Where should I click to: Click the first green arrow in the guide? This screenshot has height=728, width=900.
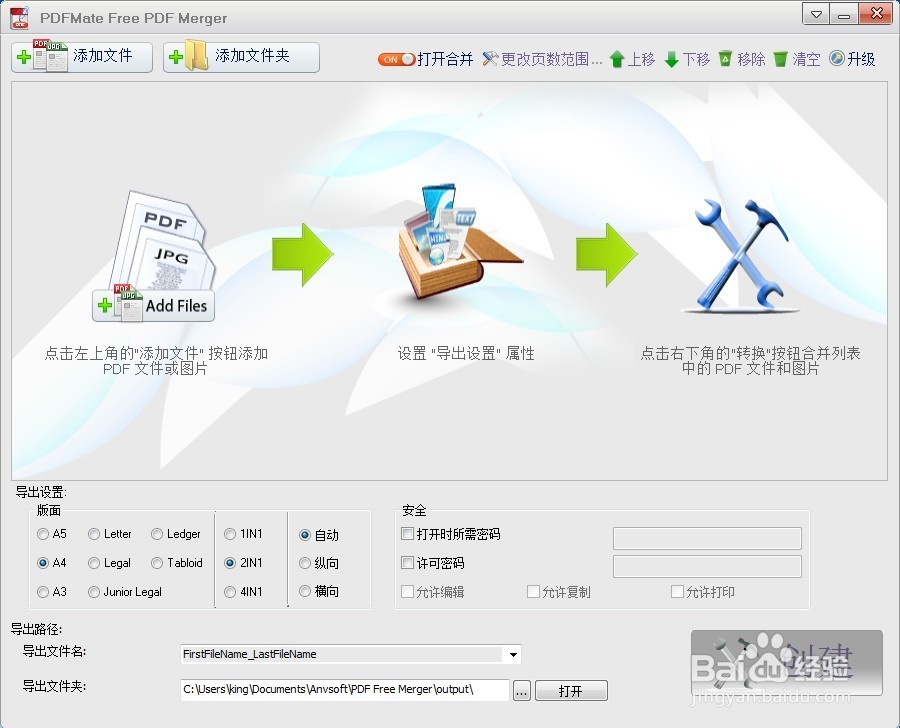302,254
